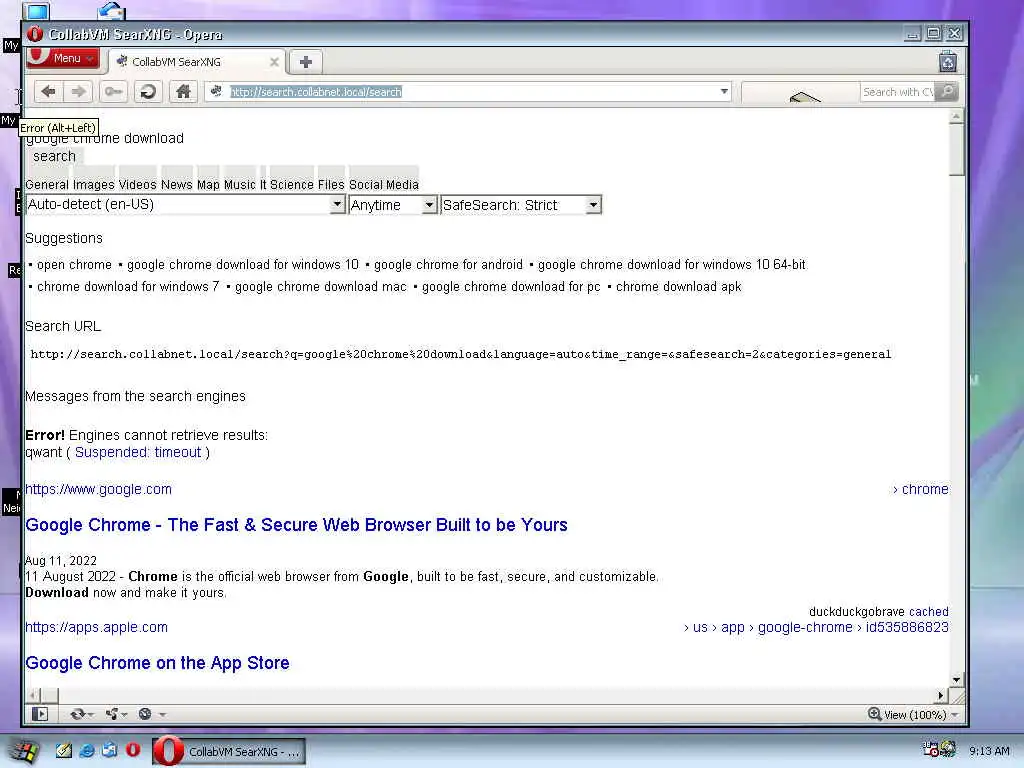The height and width of the screenshot is (768, 1024).
Task: Click the magnifier search button in toolbar
Action: pyautogui.click(x=946, y=91)
